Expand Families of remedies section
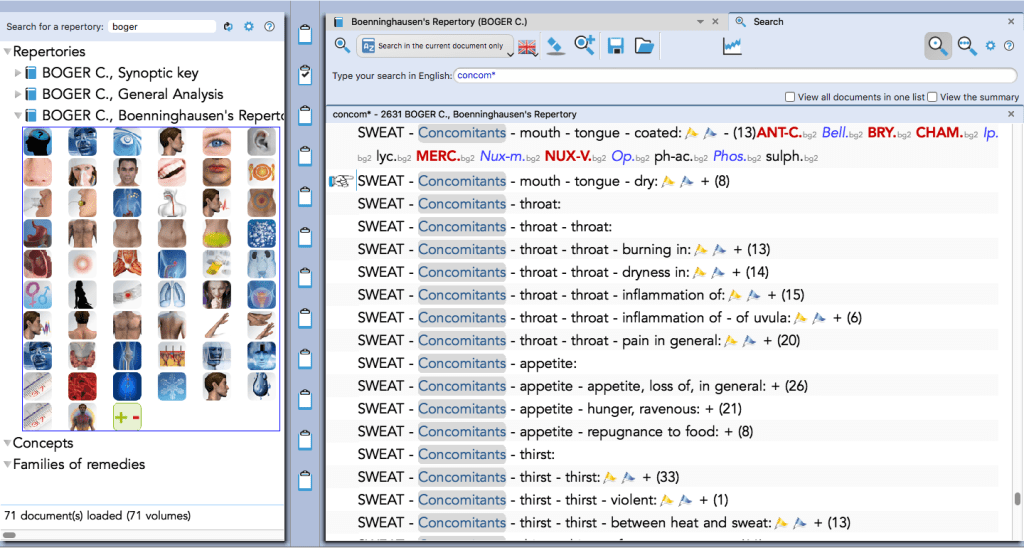 [8, 464]
